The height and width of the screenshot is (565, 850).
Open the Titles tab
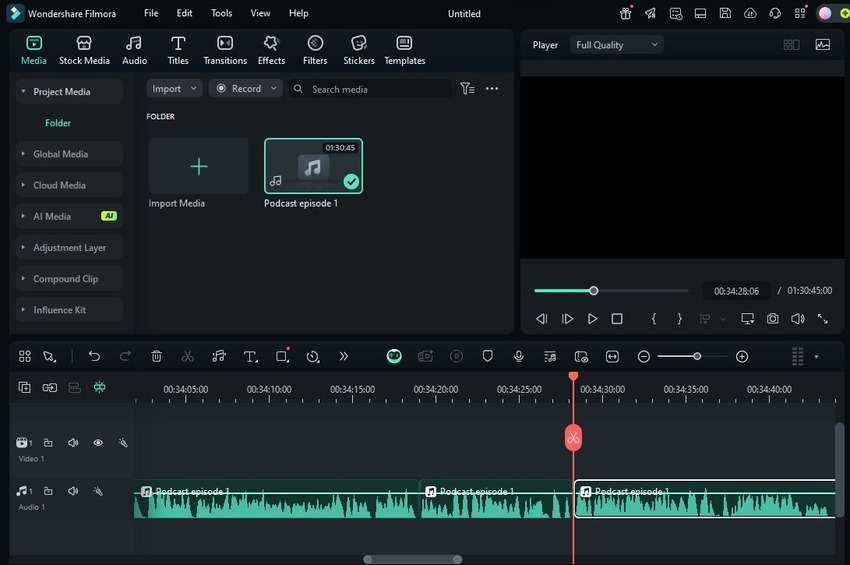coord(178,50)
